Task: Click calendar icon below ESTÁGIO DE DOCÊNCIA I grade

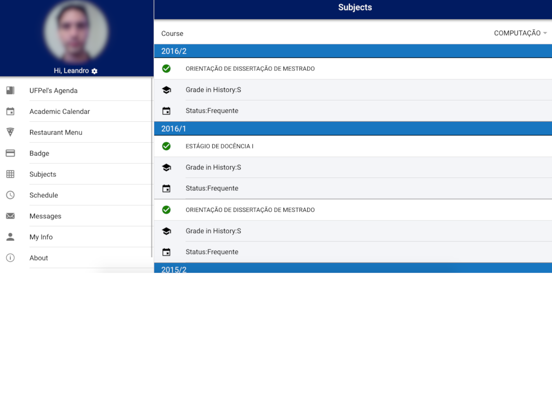Action: (x=166, y=188)
